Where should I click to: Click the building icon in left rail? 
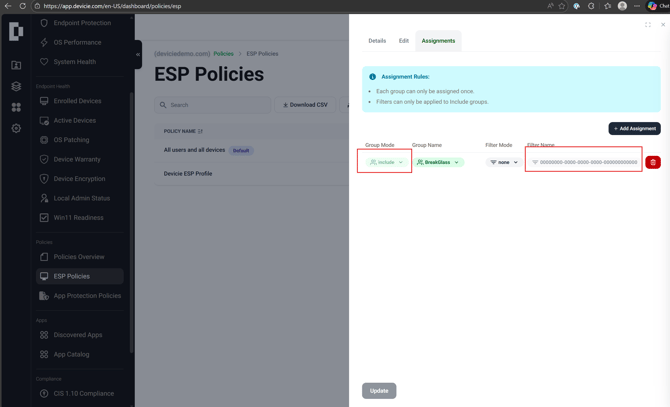(x=16, y=65)
